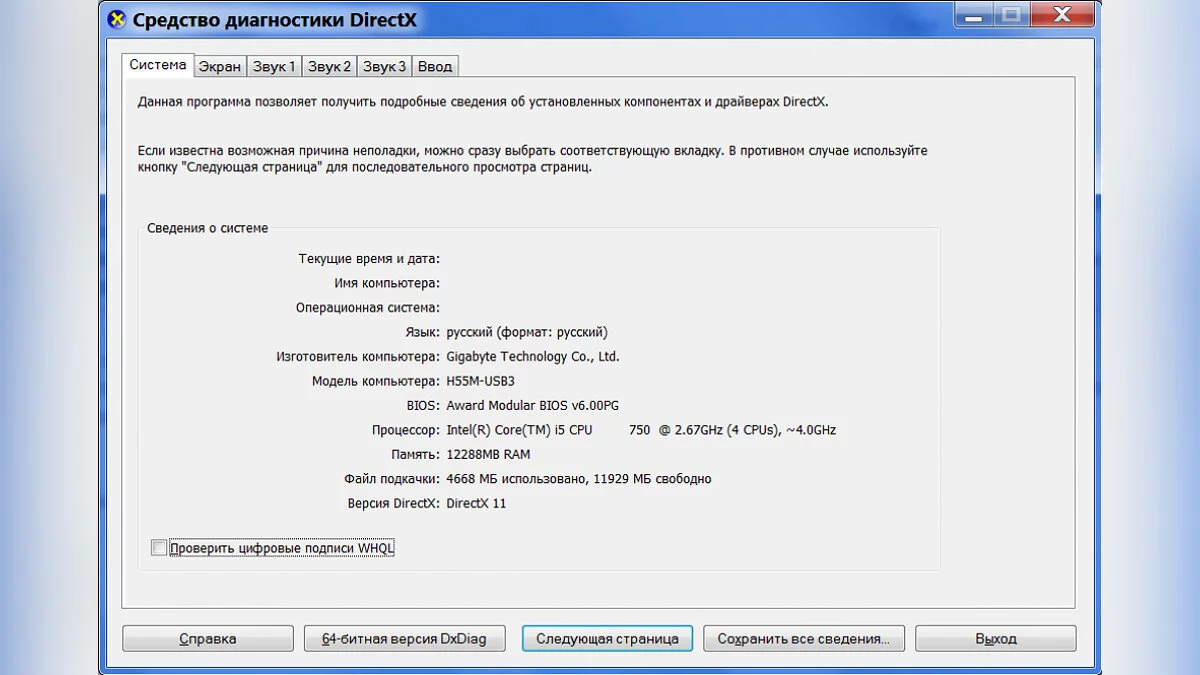The height and width of the screenshot is (675, 1200).
Task: Click the 'DirectX 11' version value
Action: pyautogui.click(x=476, y=503)
